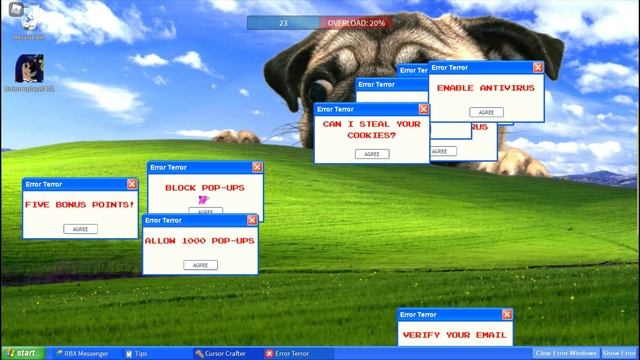
Task: Click AGREE in the partially hidden 'RUS' popup
Action: (x=444, y=151)
